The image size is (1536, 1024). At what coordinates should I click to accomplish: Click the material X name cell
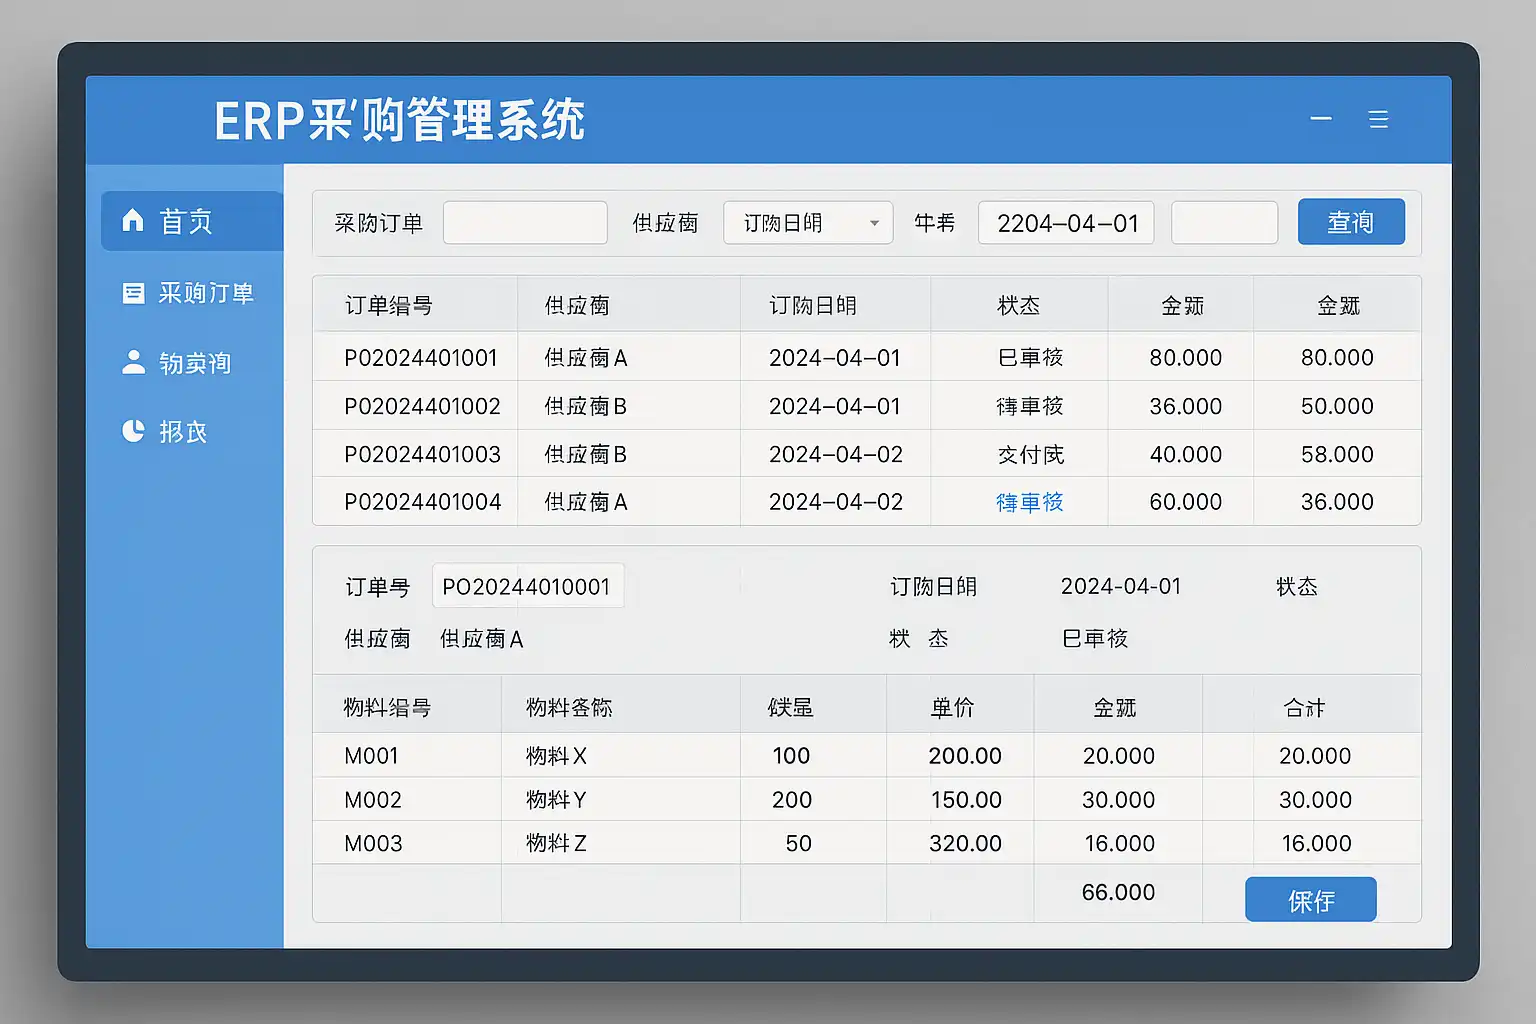click(557, 756)
